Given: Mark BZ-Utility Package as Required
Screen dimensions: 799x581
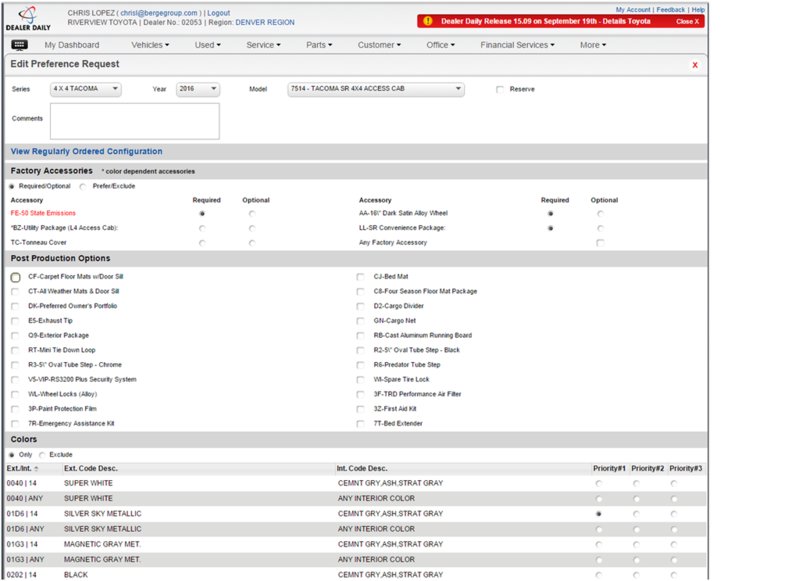Looking at the screenshot, I should (202, 228).
